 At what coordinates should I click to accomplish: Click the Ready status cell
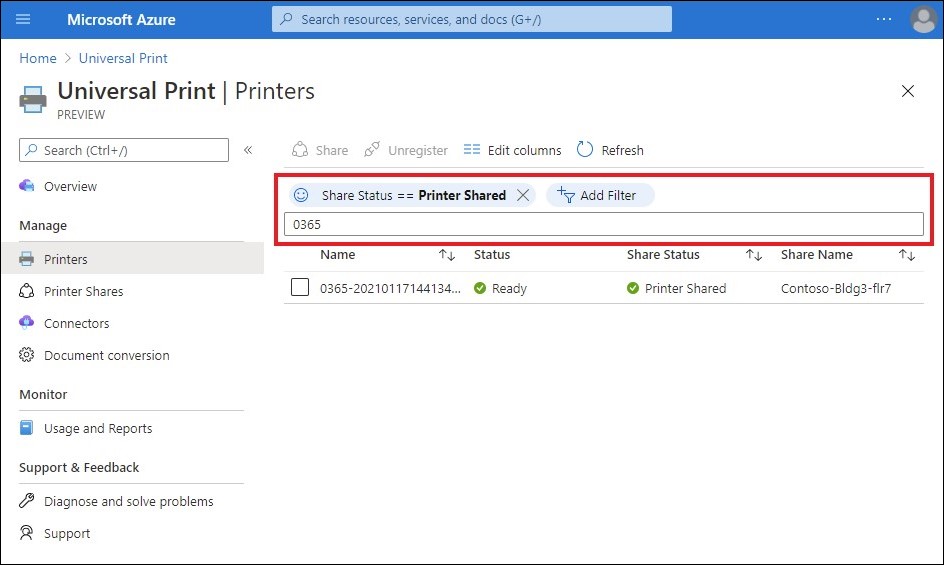coord(500,289)
